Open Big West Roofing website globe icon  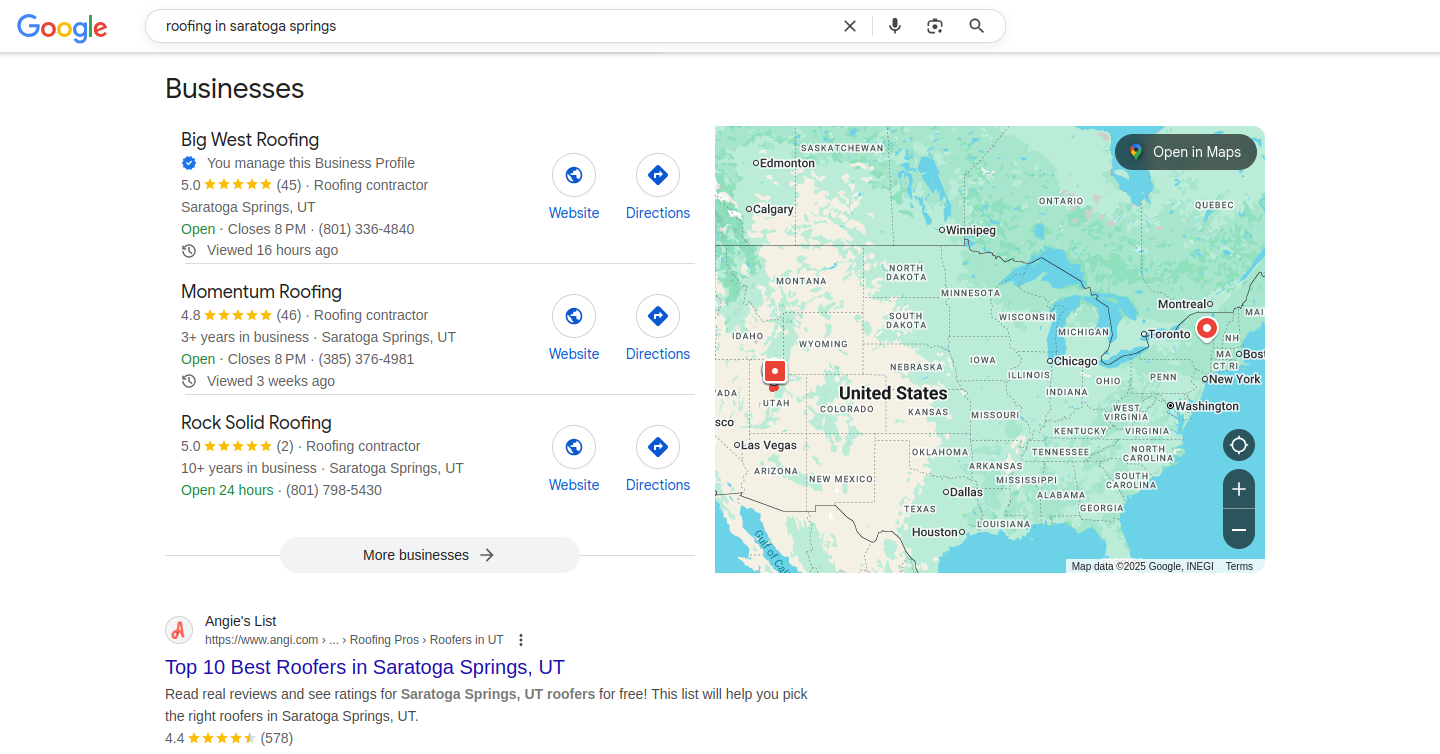point(574,175)
